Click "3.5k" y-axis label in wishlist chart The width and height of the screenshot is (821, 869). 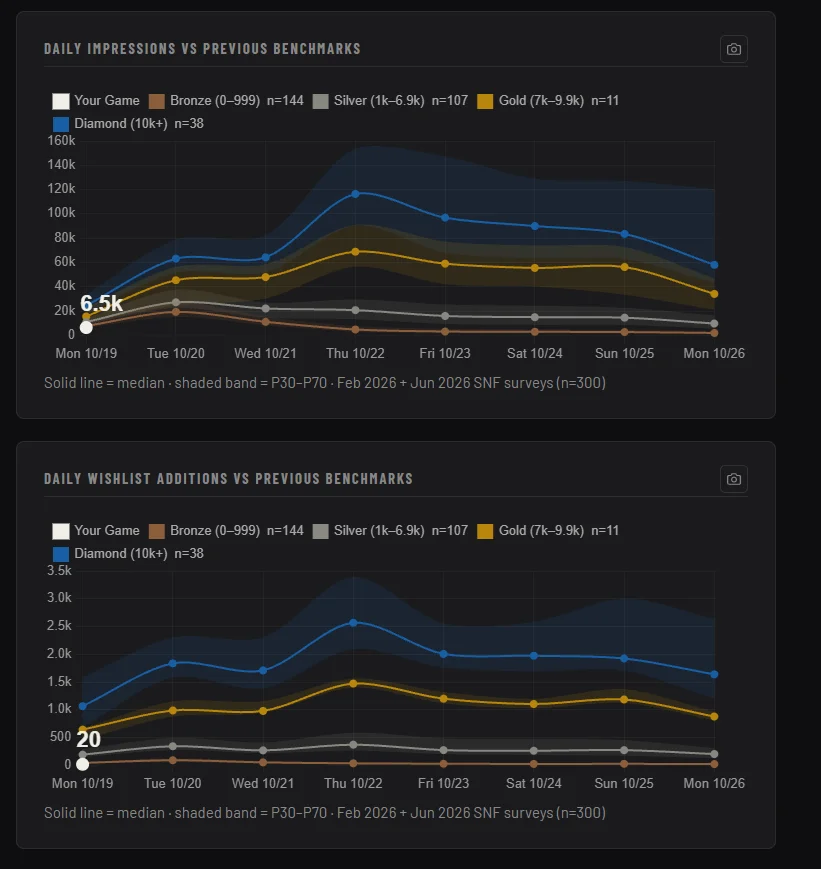point(59,571)
